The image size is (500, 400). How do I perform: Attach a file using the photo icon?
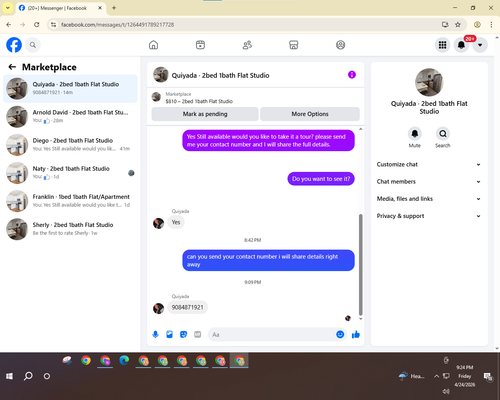coord(169,334)
